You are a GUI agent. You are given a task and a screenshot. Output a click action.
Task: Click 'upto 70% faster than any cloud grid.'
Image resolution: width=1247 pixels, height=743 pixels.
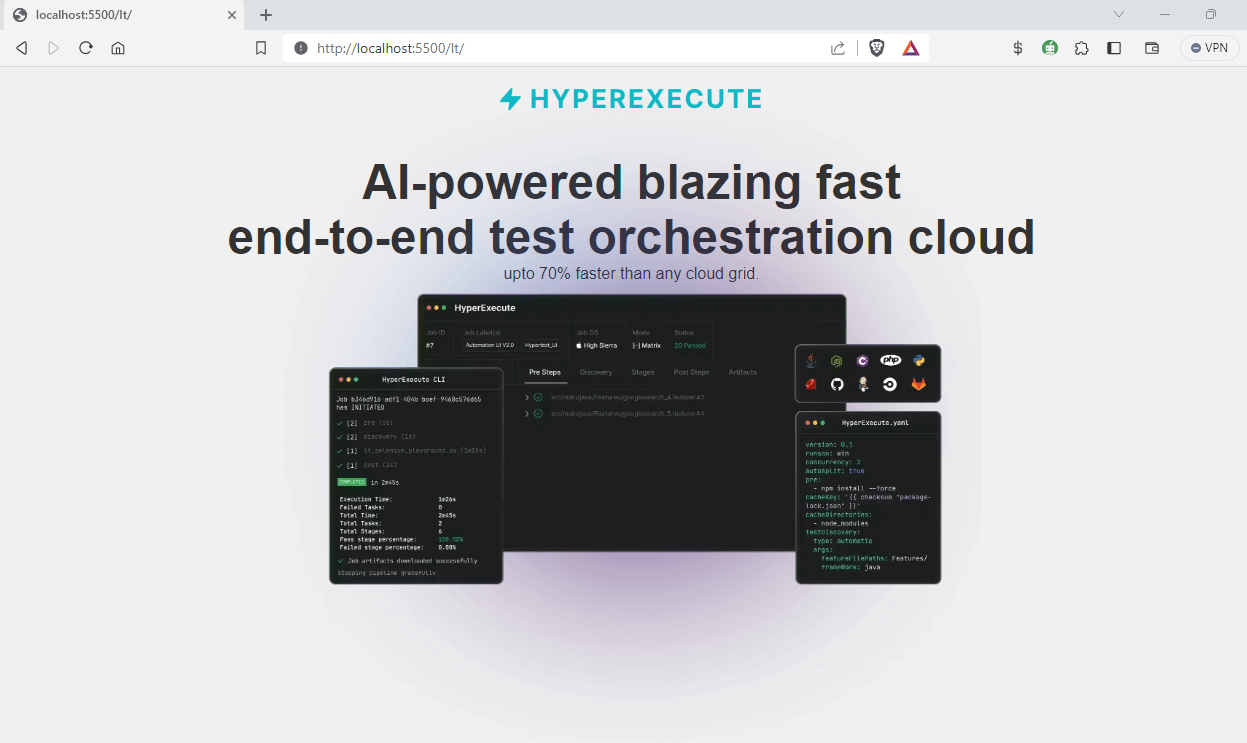click(631, 273)
